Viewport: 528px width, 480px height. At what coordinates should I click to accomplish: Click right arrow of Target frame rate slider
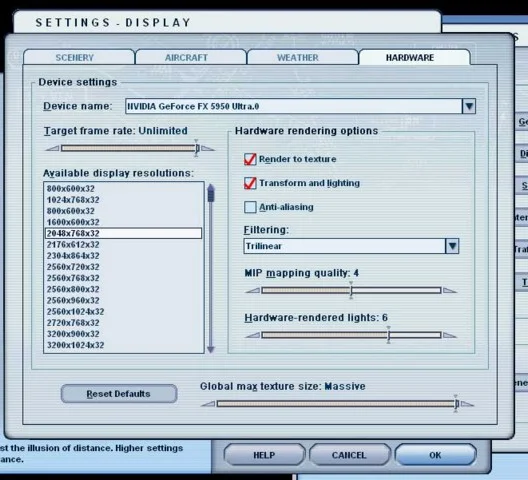[x=208, y=148]
